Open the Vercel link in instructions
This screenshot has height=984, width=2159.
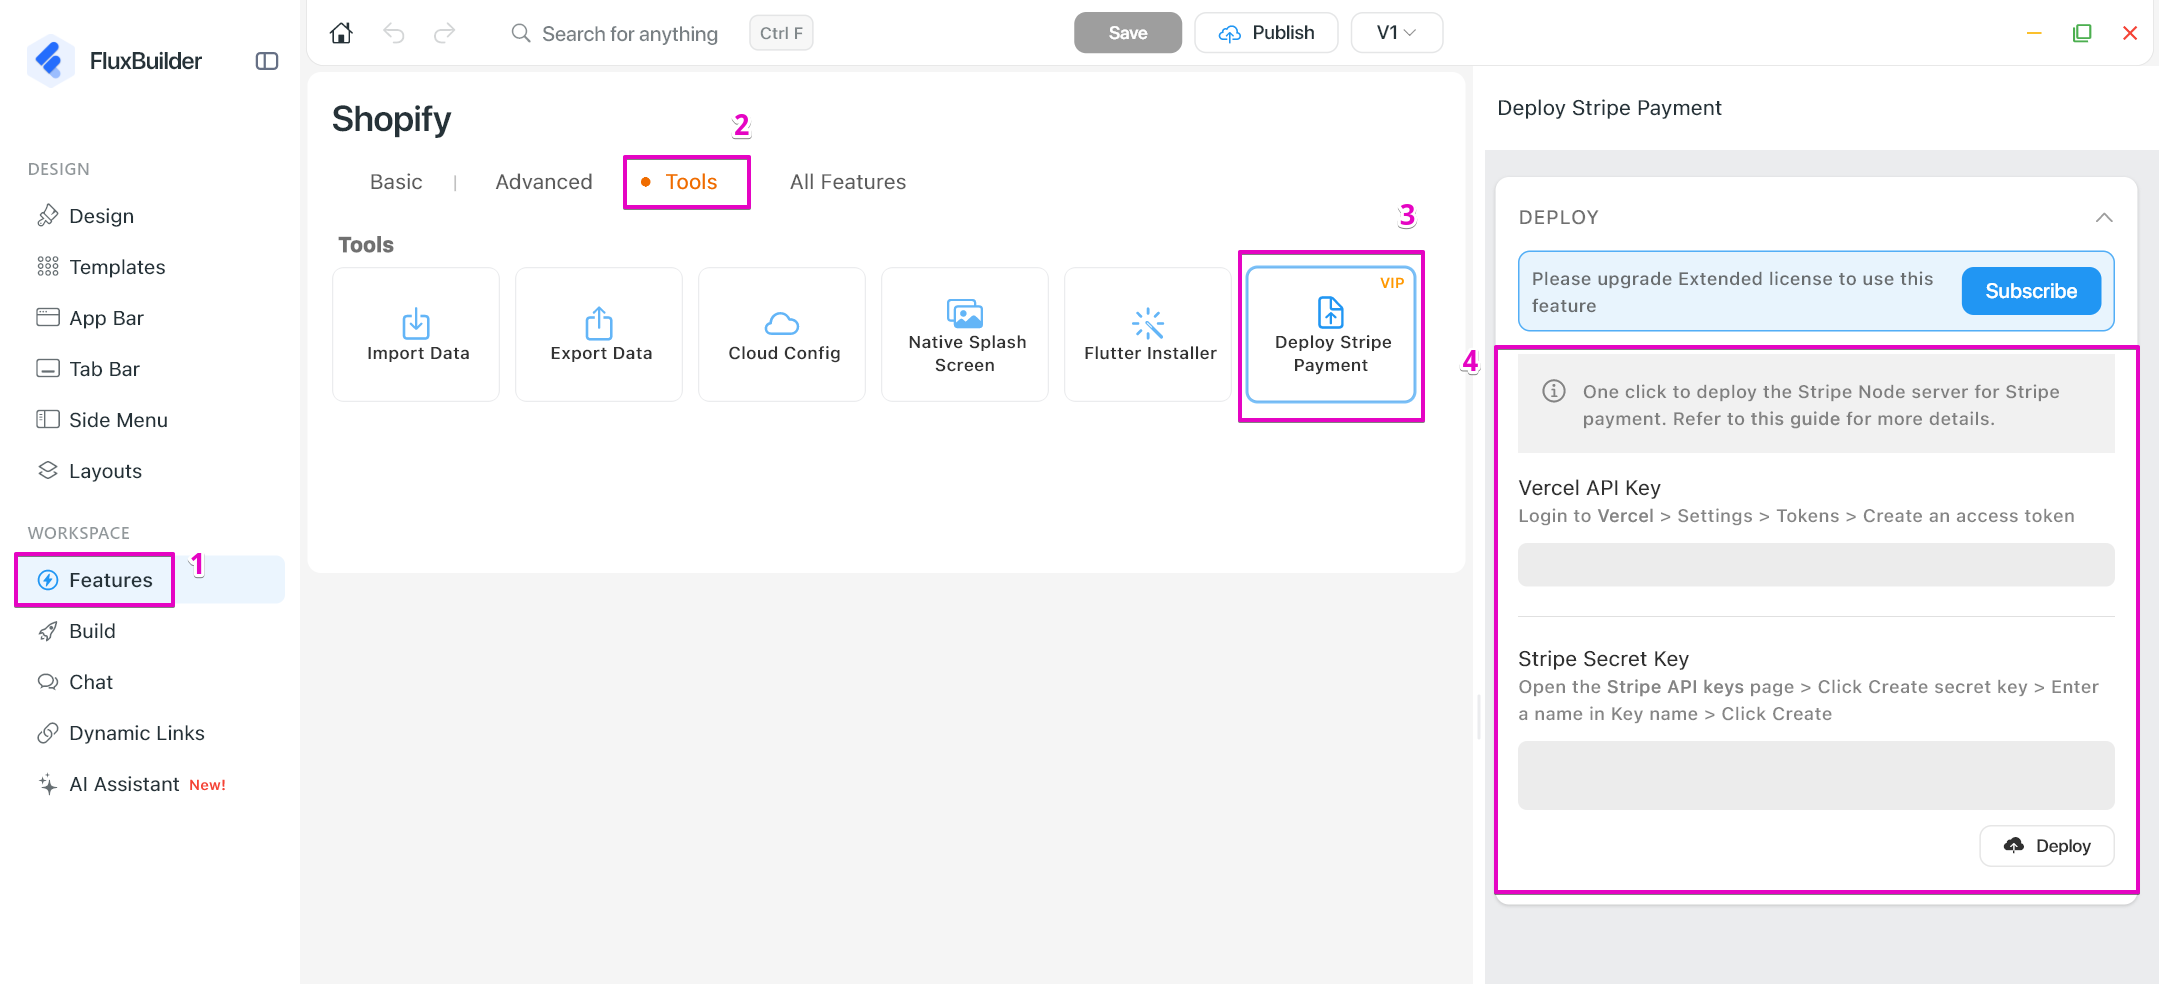pyautogui.click(x=1626, y=516)
